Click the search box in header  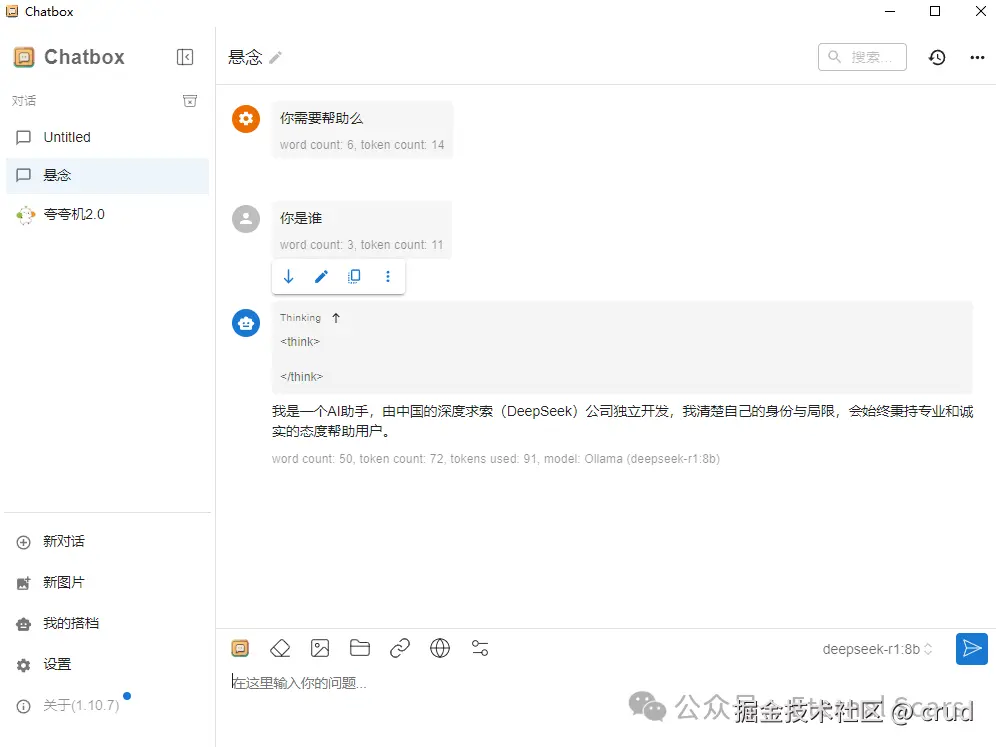click(862, 57)
